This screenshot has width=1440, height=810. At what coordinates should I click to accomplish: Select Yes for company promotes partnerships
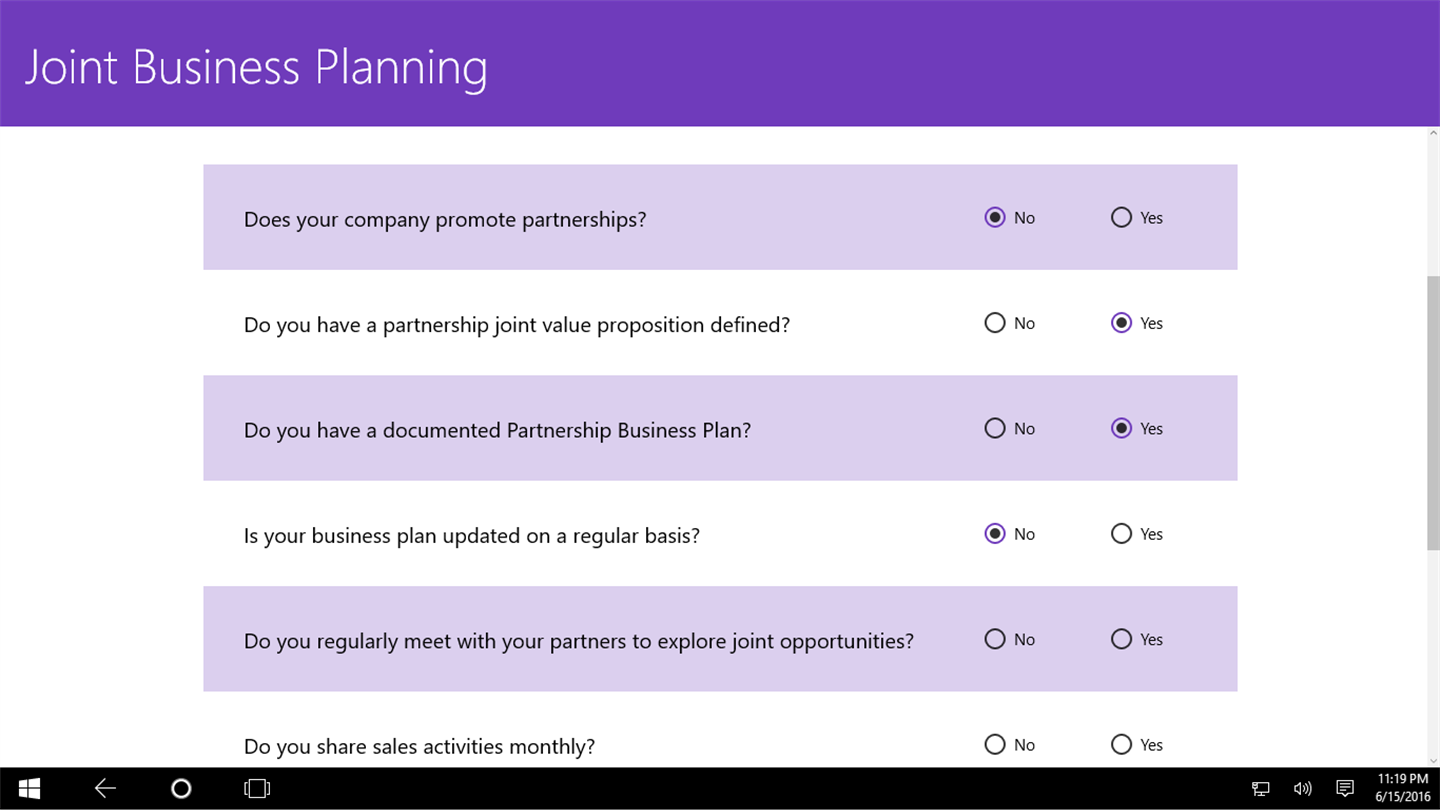(x=1121, y=218)
